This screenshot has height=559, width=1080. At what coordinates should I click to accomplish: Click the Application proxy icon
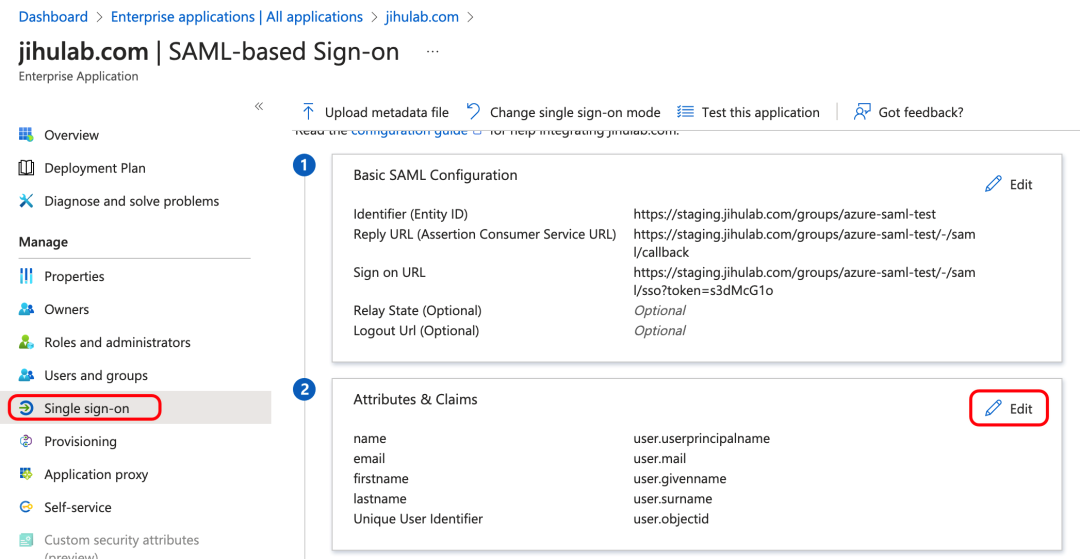(26, 474)
